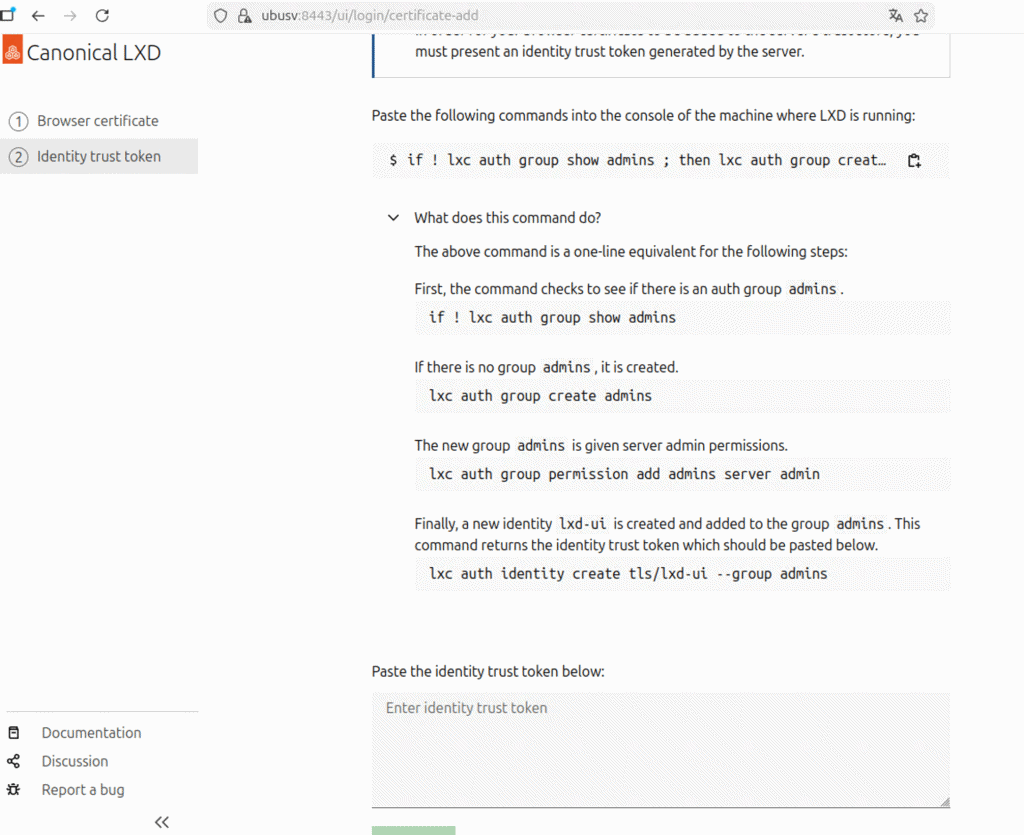The width and height of the screenshot is (1024, 835).
Task: Click the connection padlock icon
Action: (243, 16)
